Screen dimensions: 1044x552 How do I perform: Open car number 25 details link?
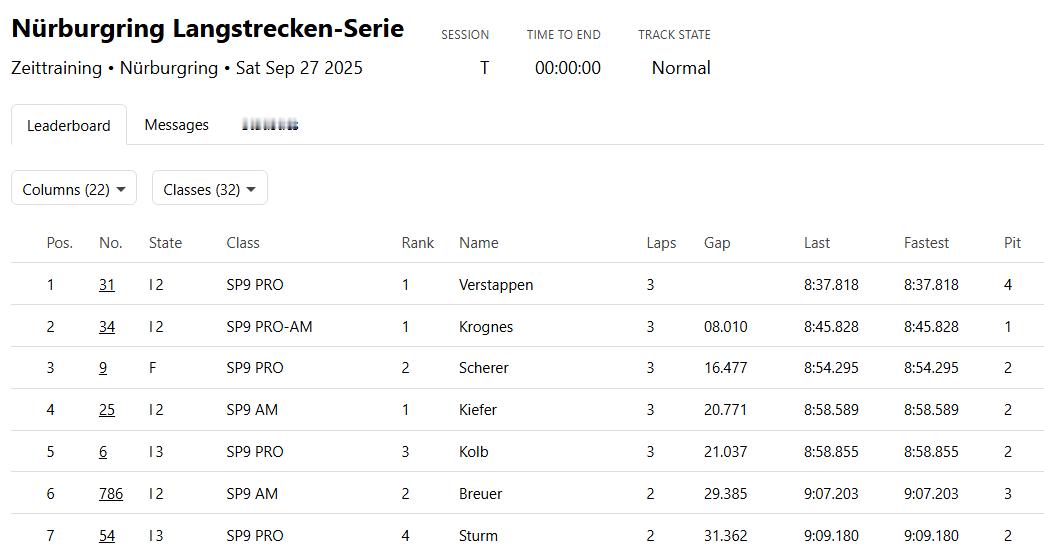(107, 410)
